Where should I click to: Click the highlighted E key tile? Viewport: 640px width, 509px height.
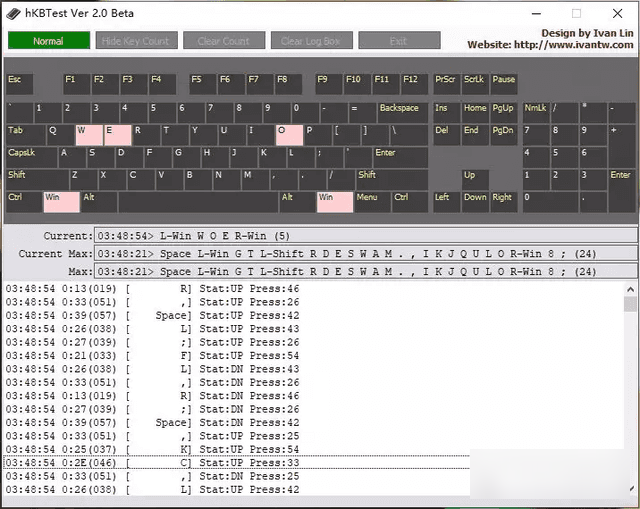[118, 135]
